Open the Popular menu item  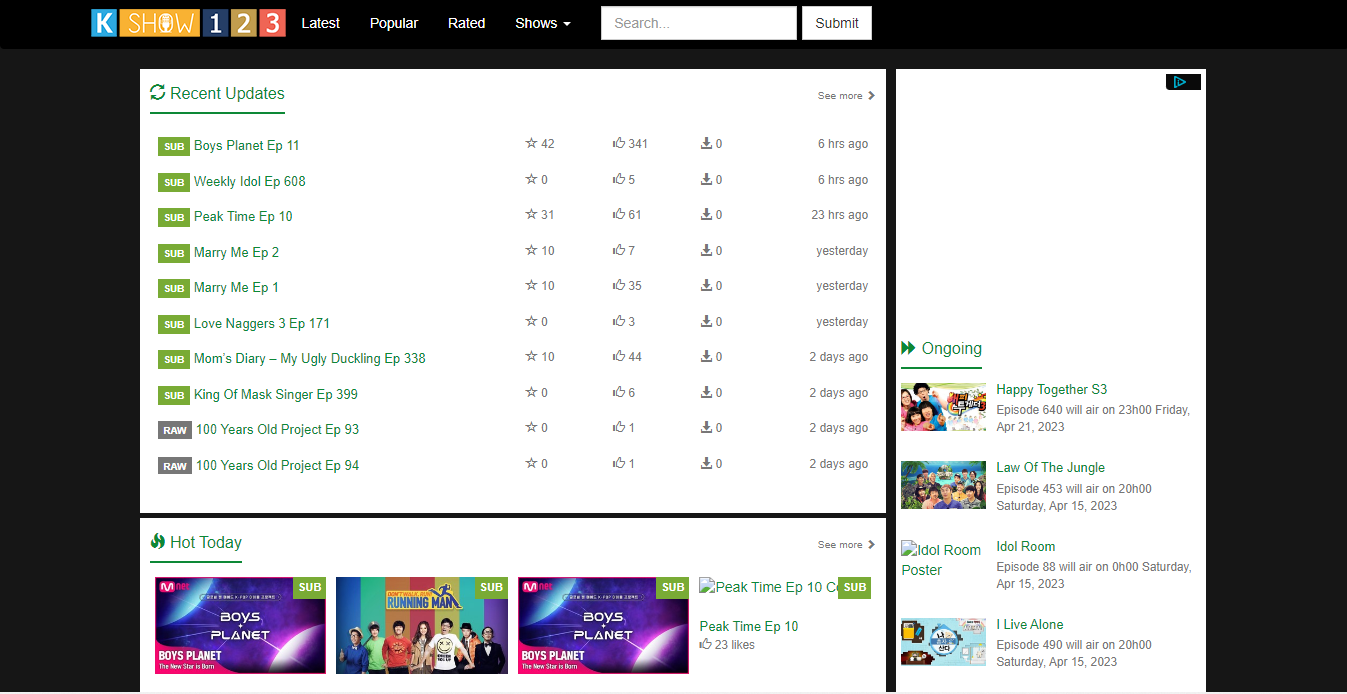point(394,23)
